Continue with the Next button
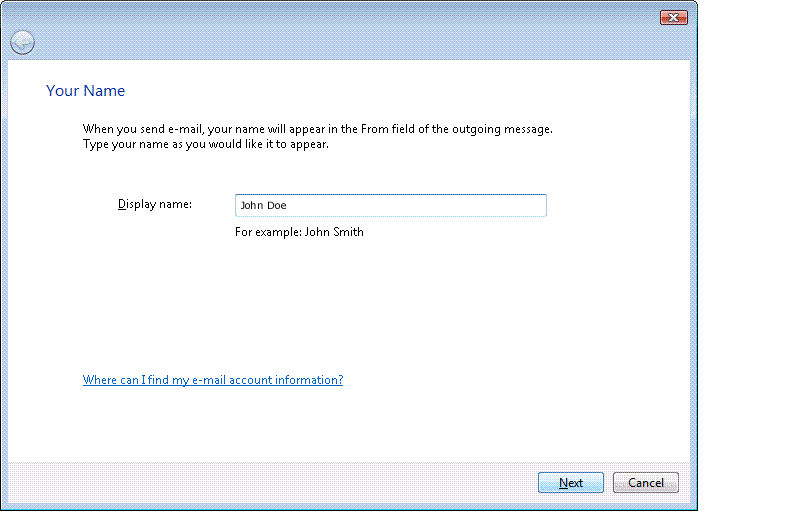The height and width of the screenshot is (525, 800). [570, 483]
